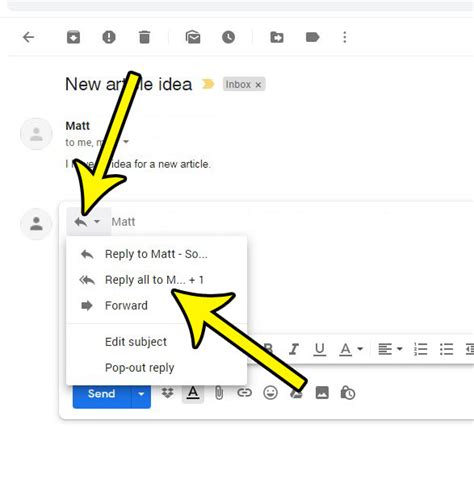474x499 pixels.
Task: Click the Matt recipient field
Action: [123, 222]
